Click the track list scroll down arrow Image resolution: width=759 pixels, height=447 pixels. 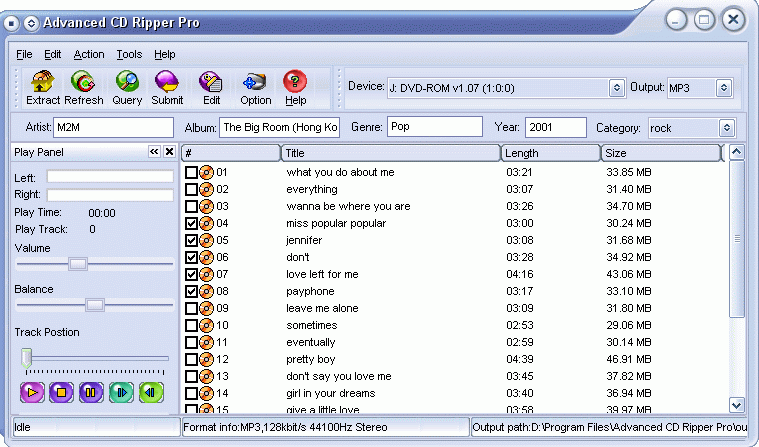pos(736,405)
